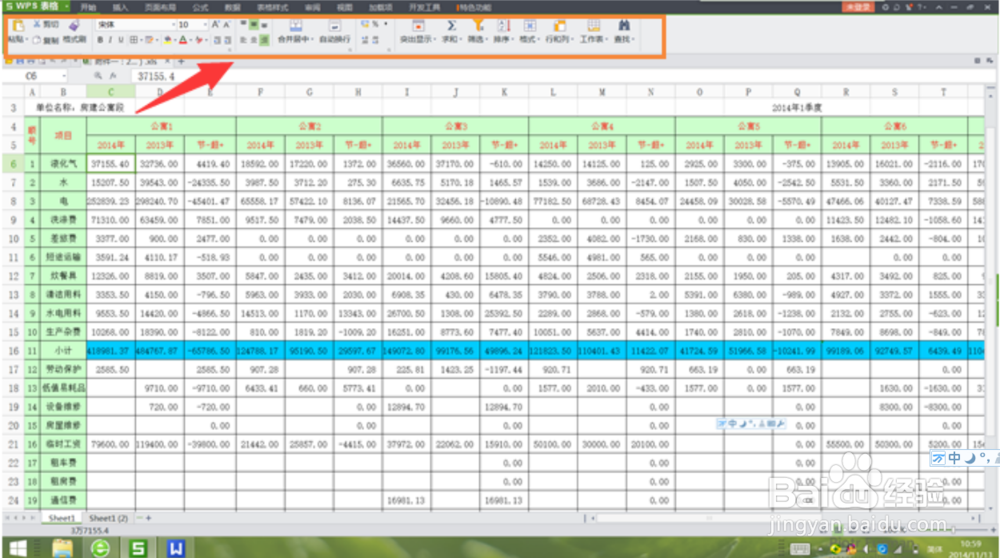1000x558 pixels.
Task: Open the WPS 表格 application menu arrow
Action: [66, 6]
